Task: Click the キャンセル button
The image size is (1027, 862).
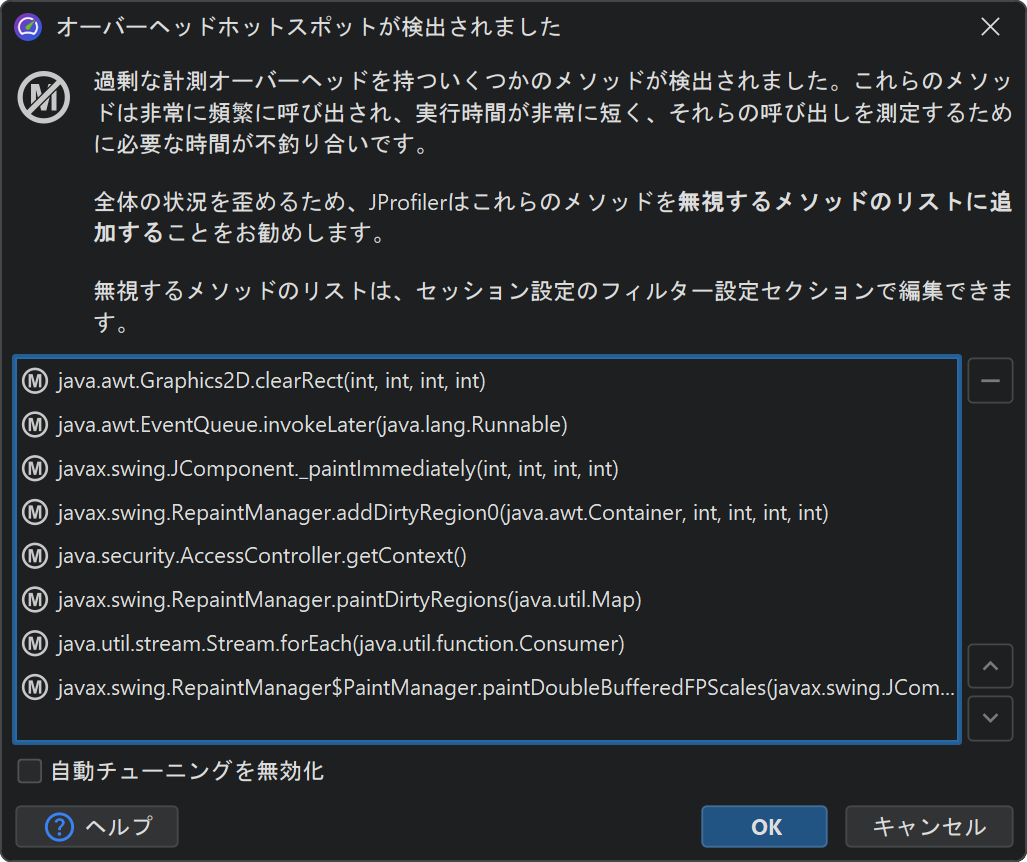Action: click(929, 827)
